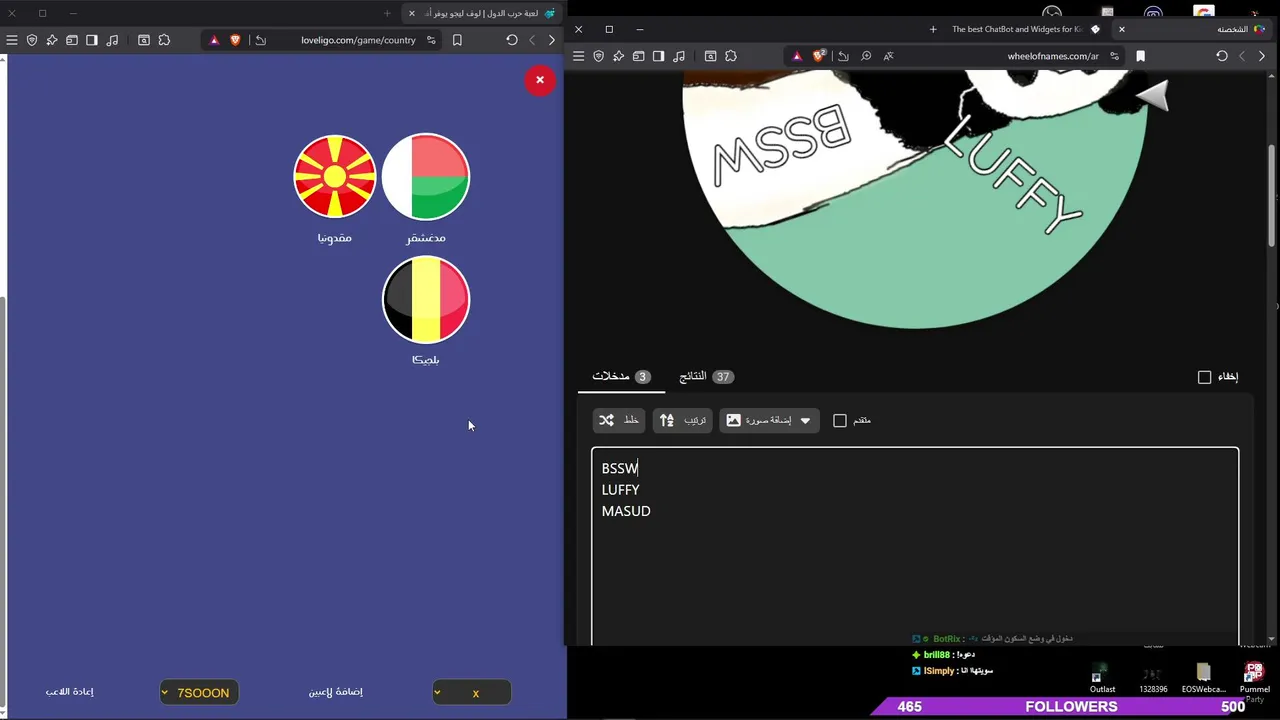Open wheelofnames window hamburger menu

click(x=578, y=56)
